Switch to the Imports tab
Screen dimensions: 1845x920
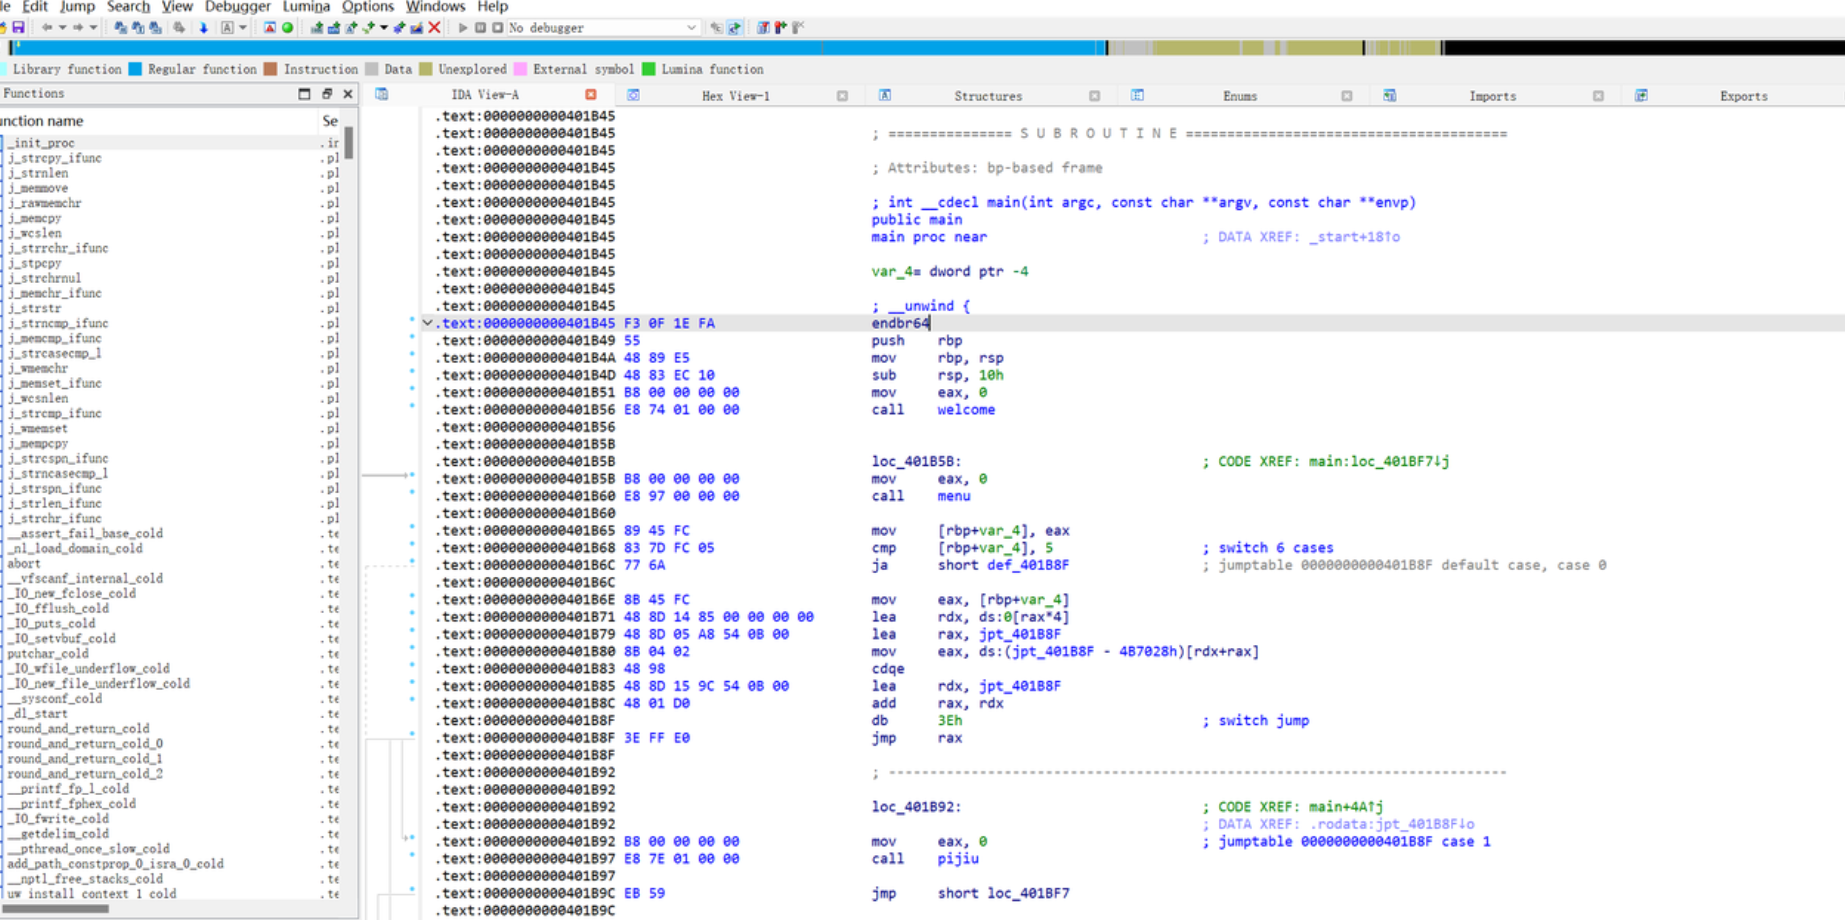(x=1492, y=96)
